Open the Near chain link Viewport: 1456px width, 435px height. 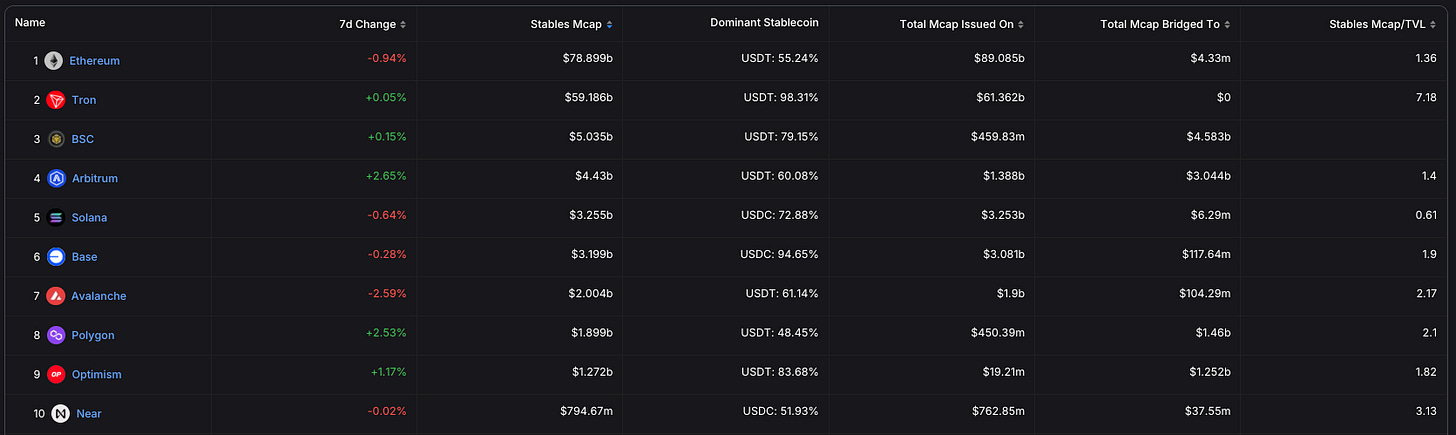point(89,413)
